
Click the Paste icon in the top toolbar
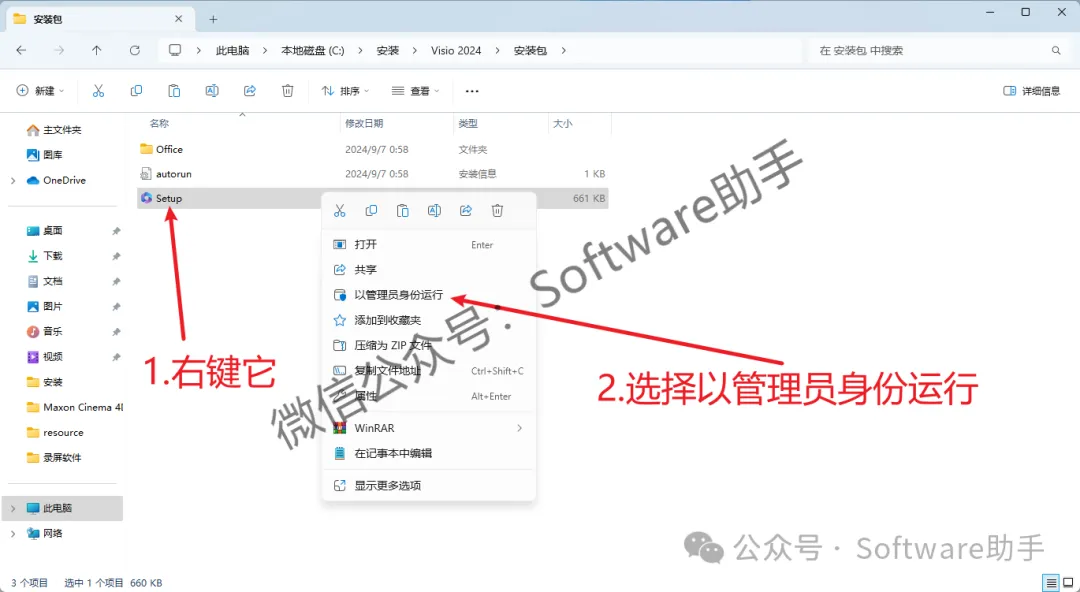[x=174, y=91]
